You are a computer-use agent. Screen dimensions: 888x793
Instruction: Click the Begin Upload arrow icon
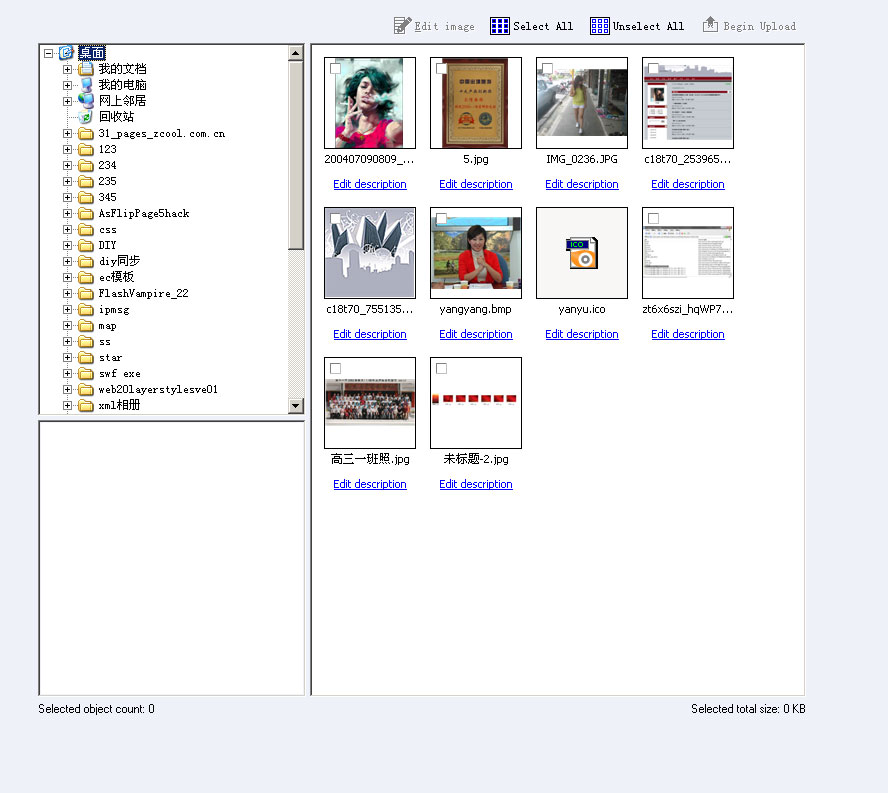[710, 24]
